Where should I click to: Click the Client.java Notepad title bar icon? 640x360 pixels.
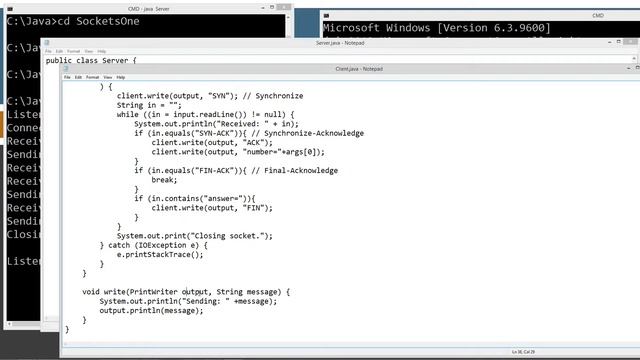pos(66,69)
